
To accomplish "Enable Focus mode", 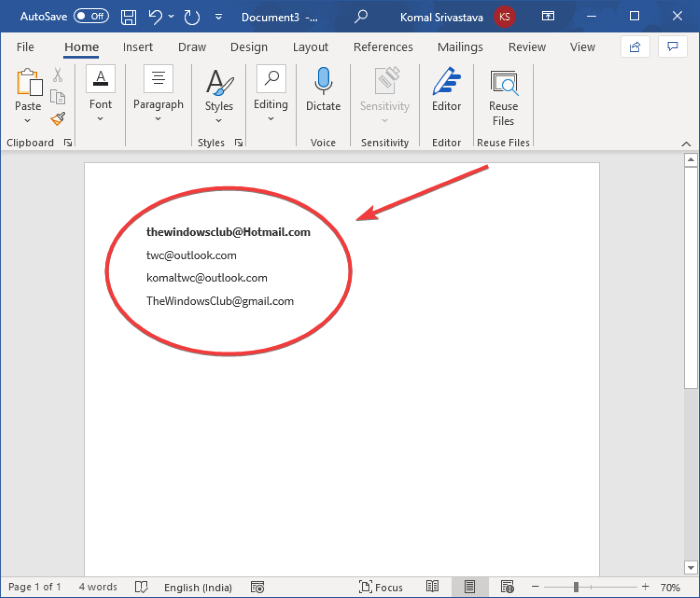I will (x=381, y=587).
